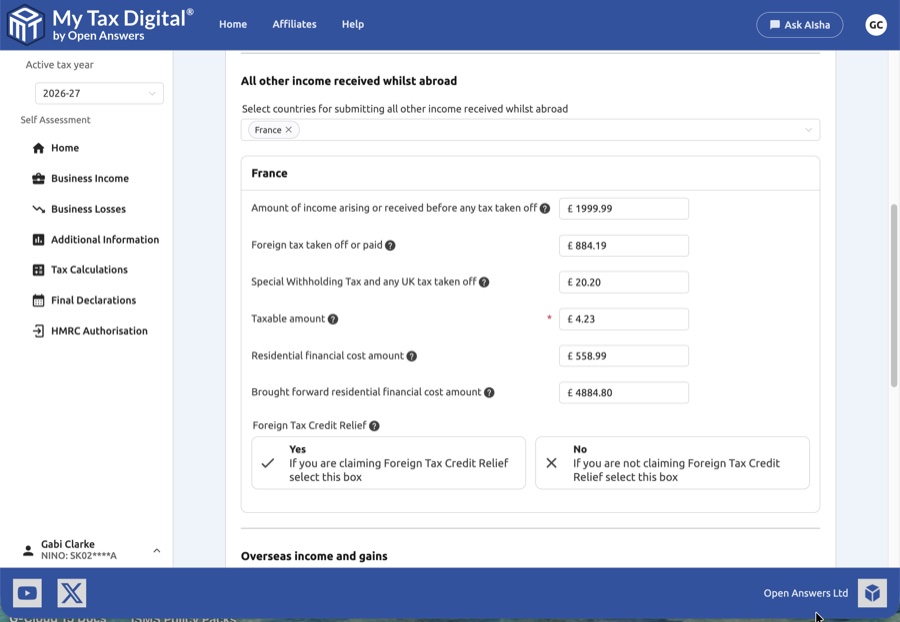The width and height of the screenshot is (900, 622).
Task: Click help icon next to Taxable amount
Action: point(333,319)
